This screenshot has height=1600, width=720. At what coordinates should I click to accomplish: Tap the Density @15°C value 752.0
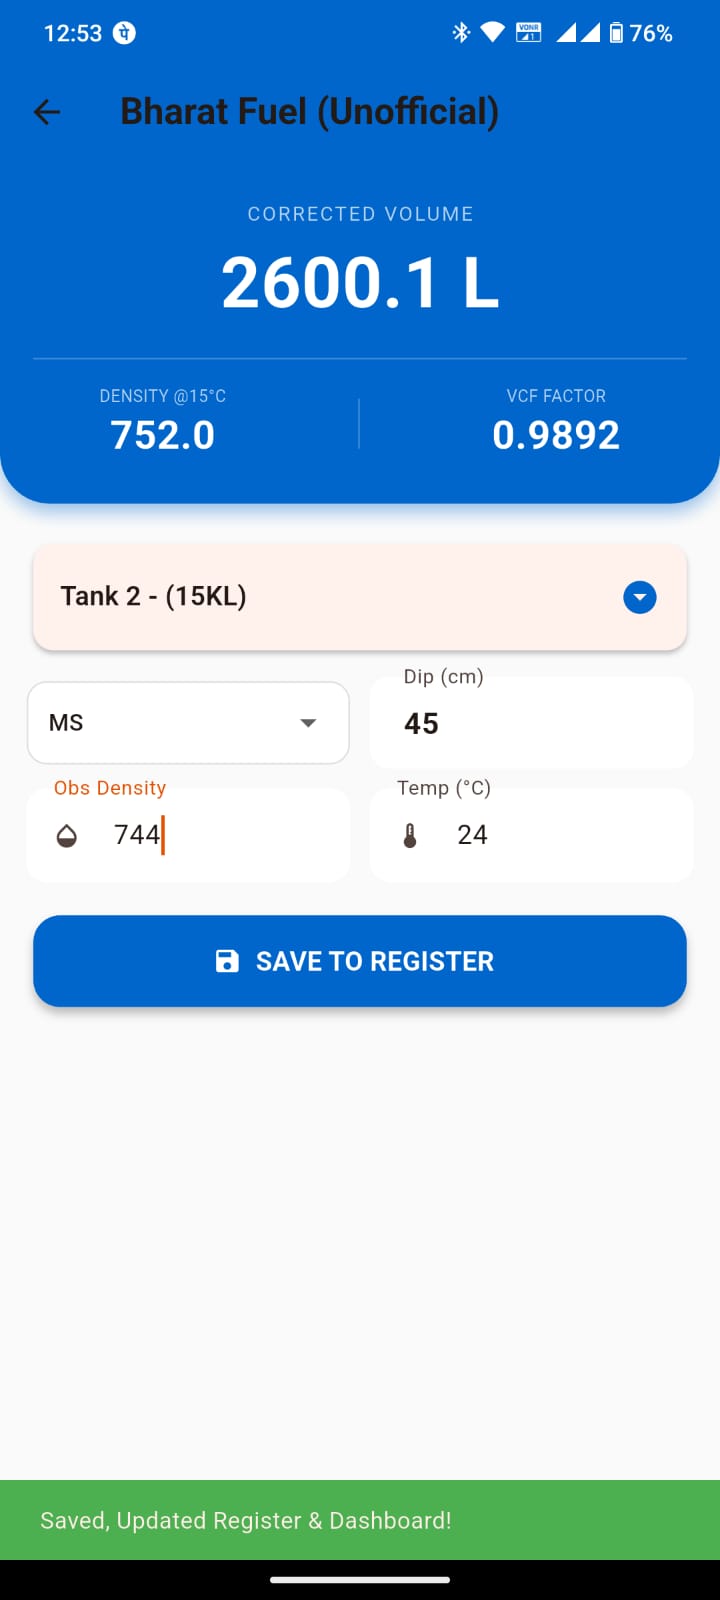pos(163,435)
